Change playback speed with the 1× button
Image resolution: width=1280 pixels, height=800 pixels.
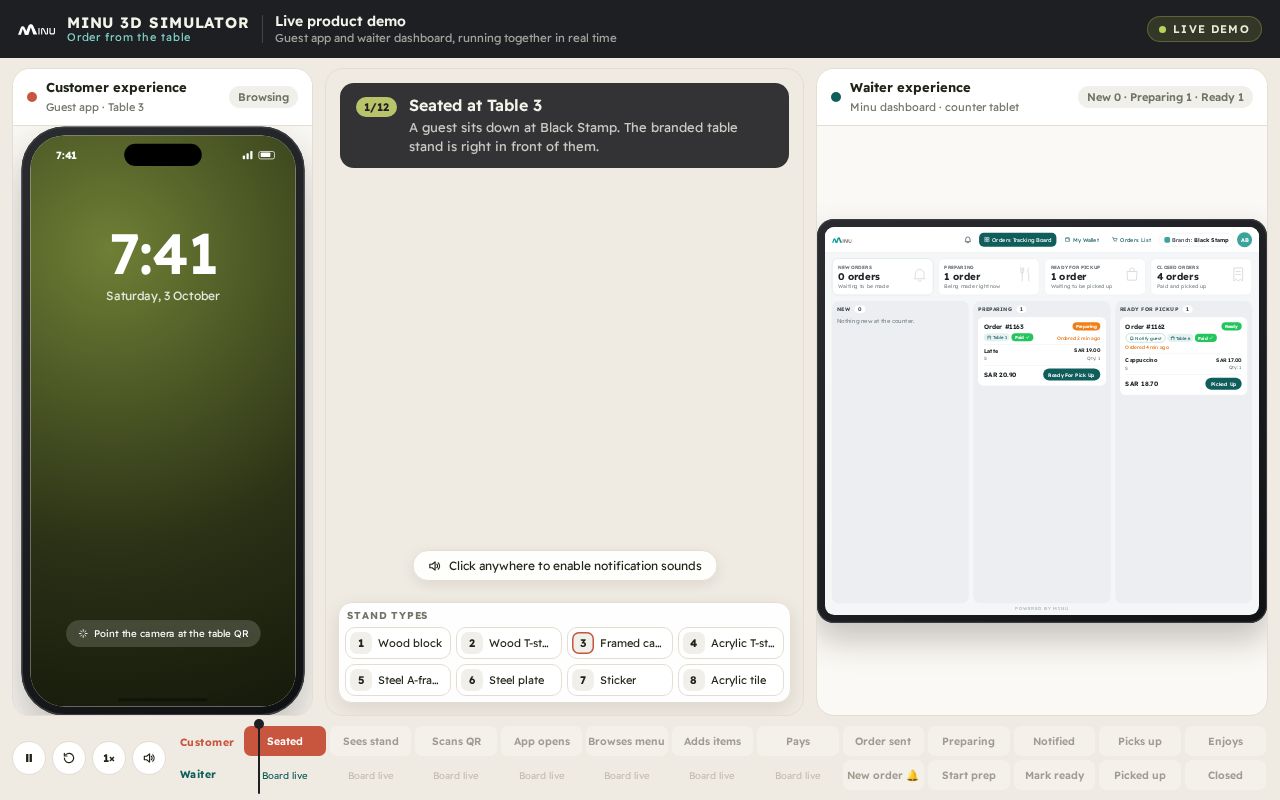click(109, 758)
